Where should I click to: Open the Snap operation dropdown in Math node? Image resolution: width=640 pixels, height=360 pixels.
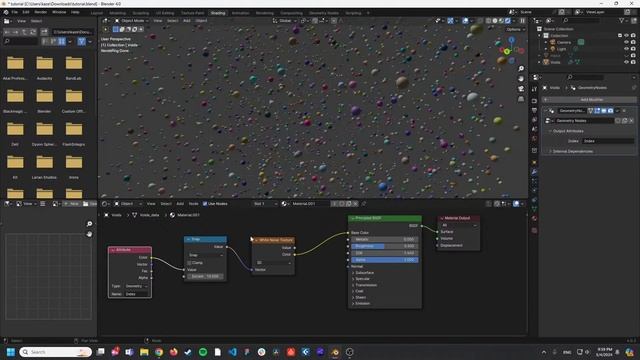pos(205,255)
